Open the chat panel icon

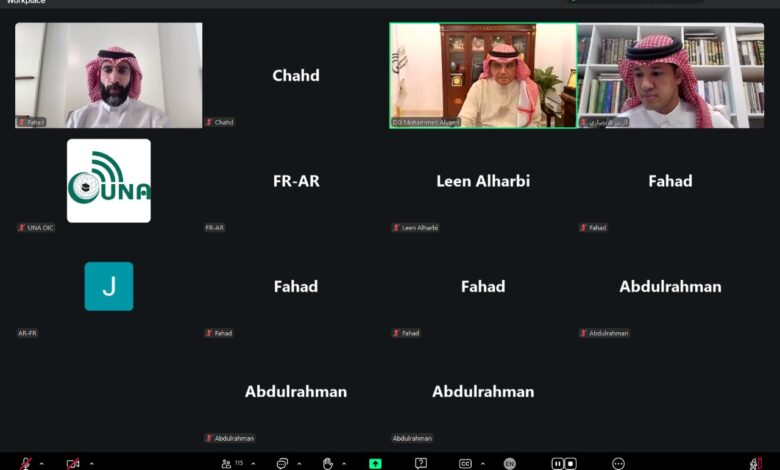click(282, 464)
